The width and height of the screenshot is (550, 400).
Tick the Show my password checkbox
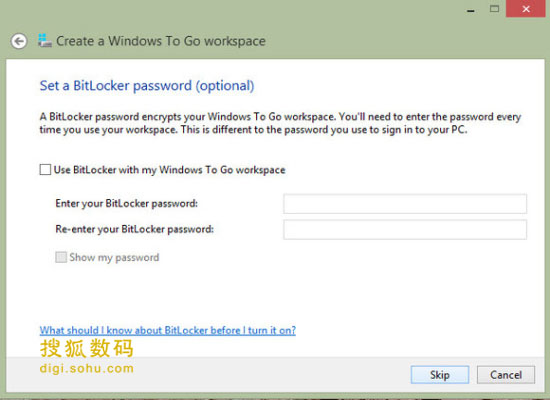click(x=61, y=257)
